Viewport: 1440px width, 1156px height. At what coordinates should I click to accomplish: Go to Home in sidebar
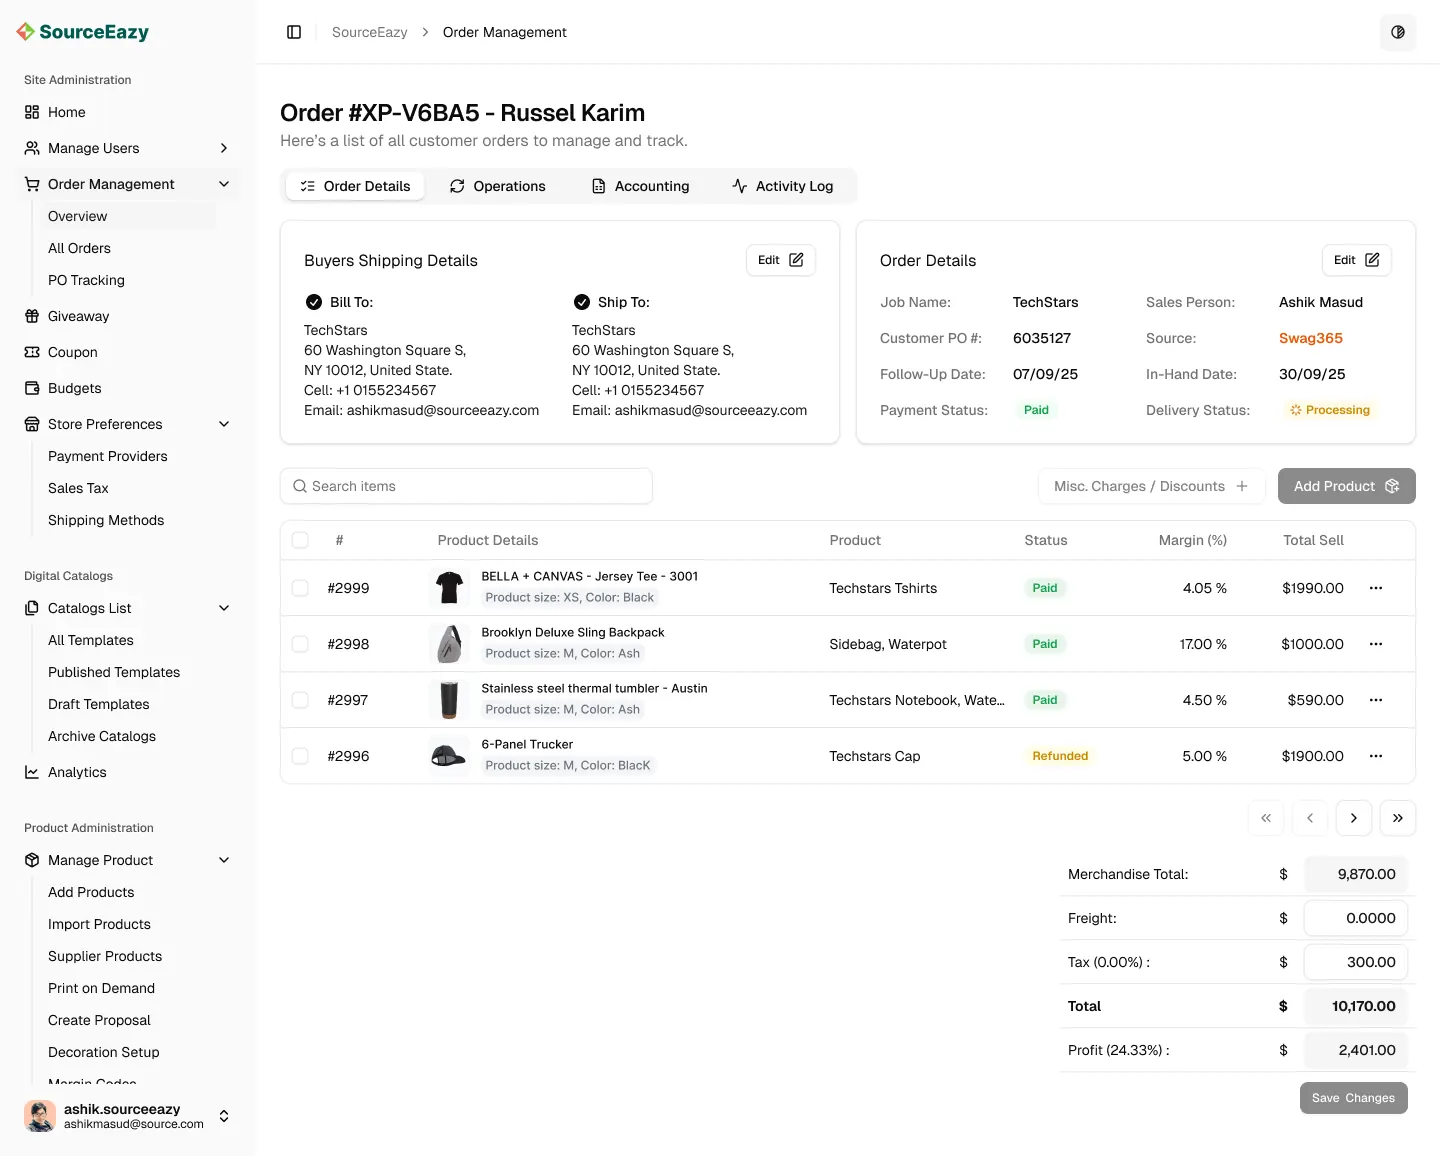pos(128,112)
